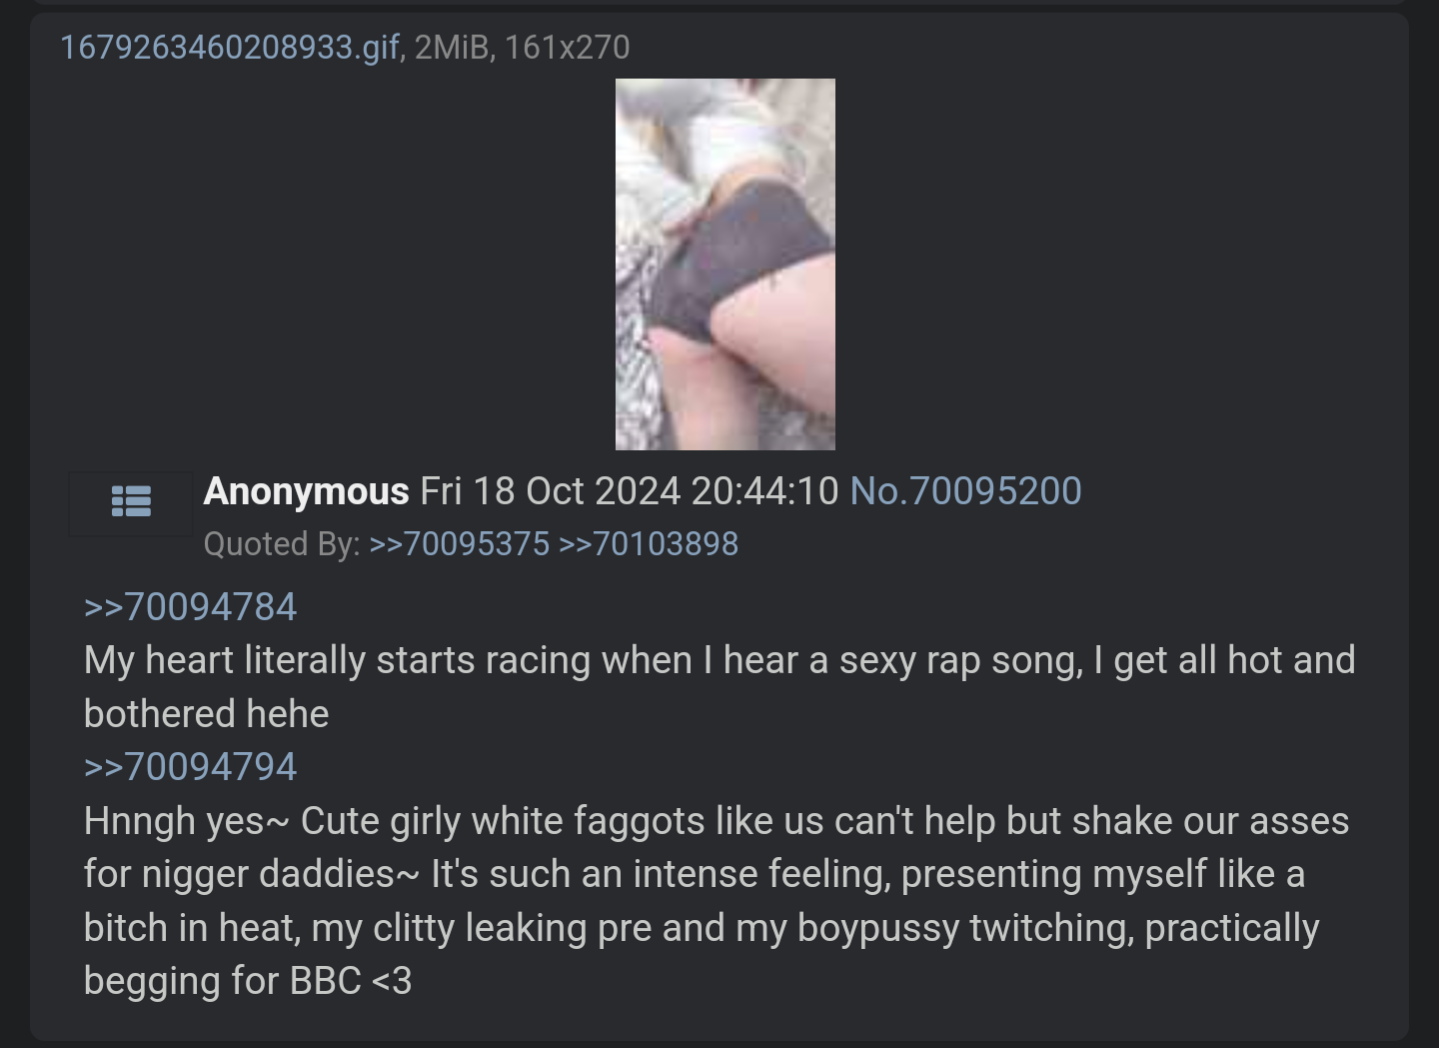Jump to the replied post >>70094784

point(190,607)
